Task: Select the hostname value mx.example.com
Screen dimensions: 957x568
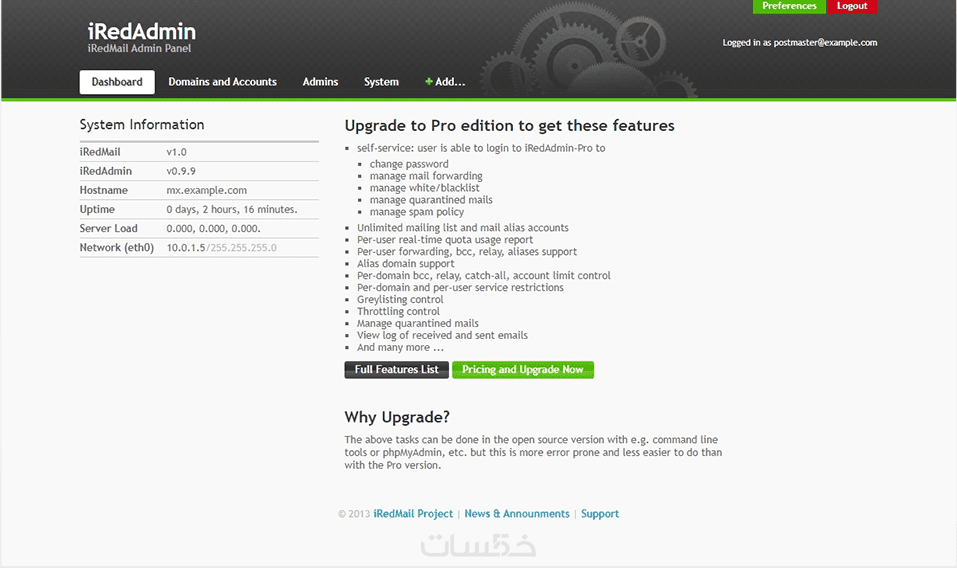Action: point(206,190)
